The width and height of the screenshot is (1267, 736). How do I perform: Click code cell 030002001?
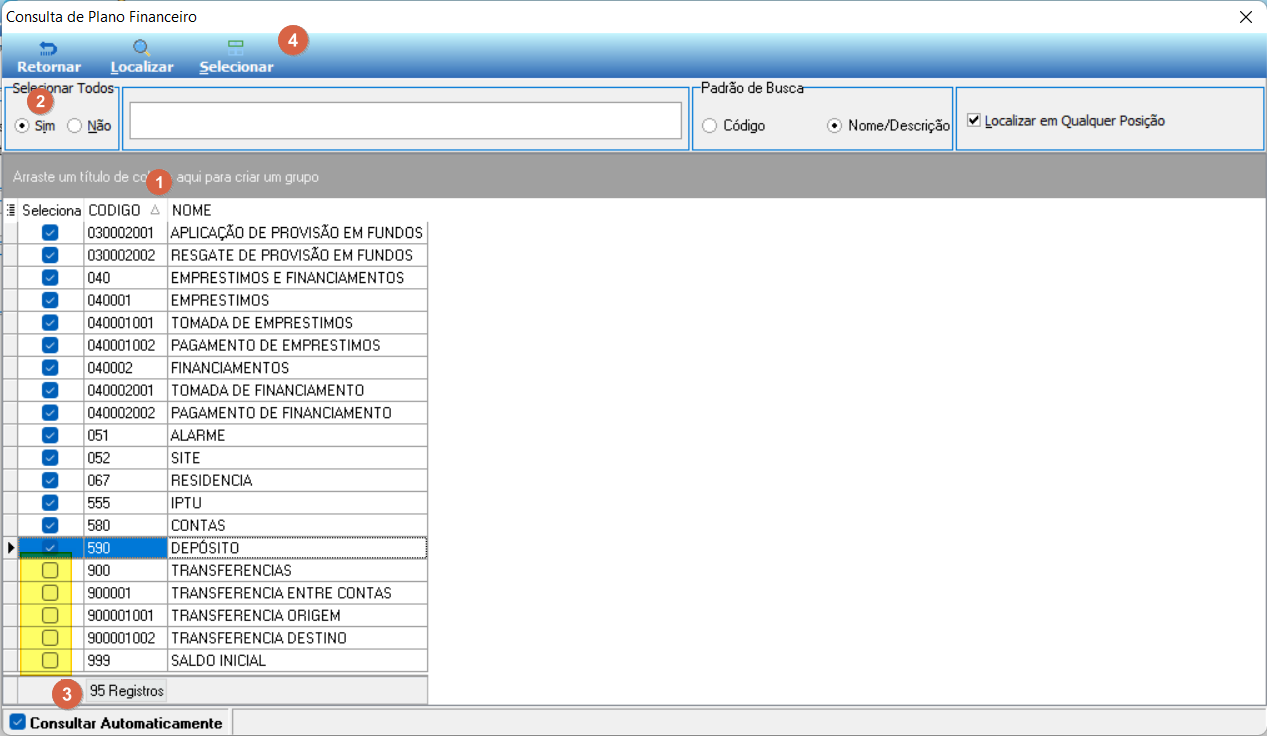125,233
